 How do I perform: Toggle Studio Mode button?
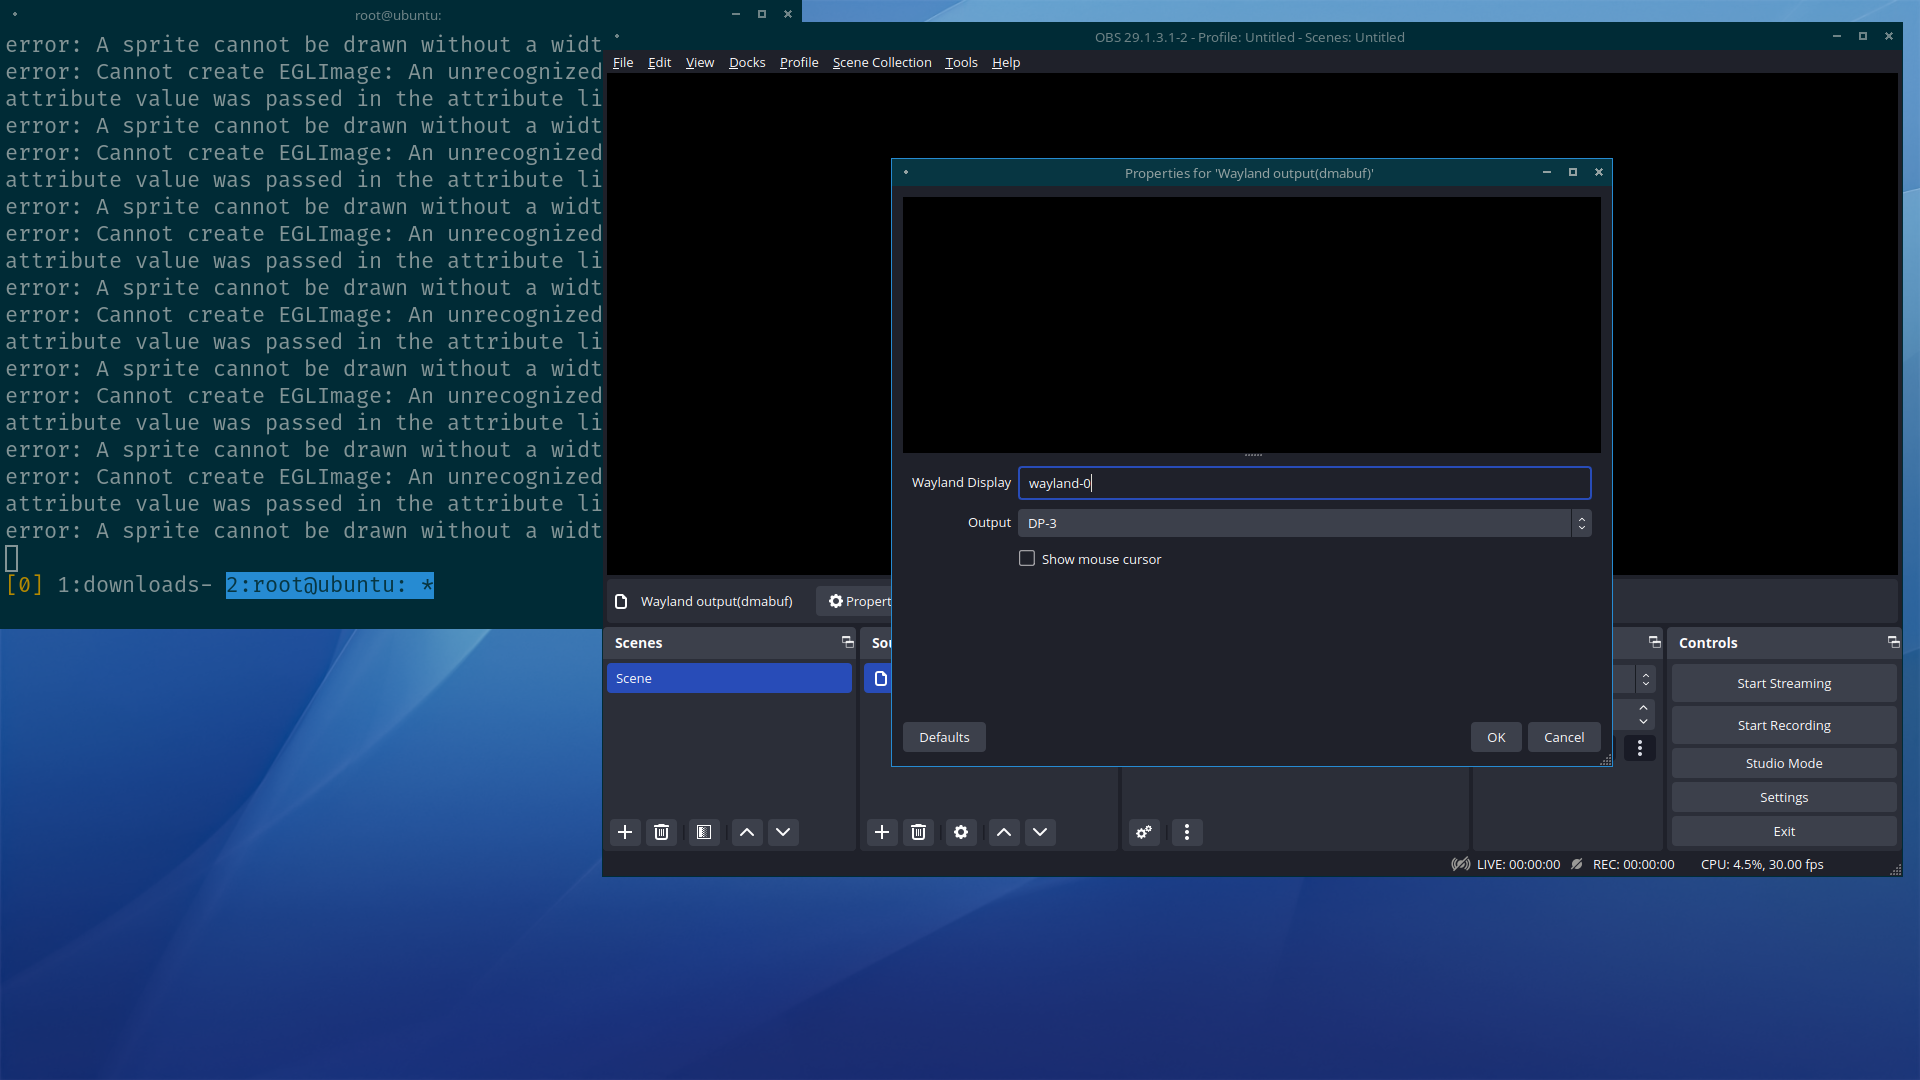(x=1784, y=763)
